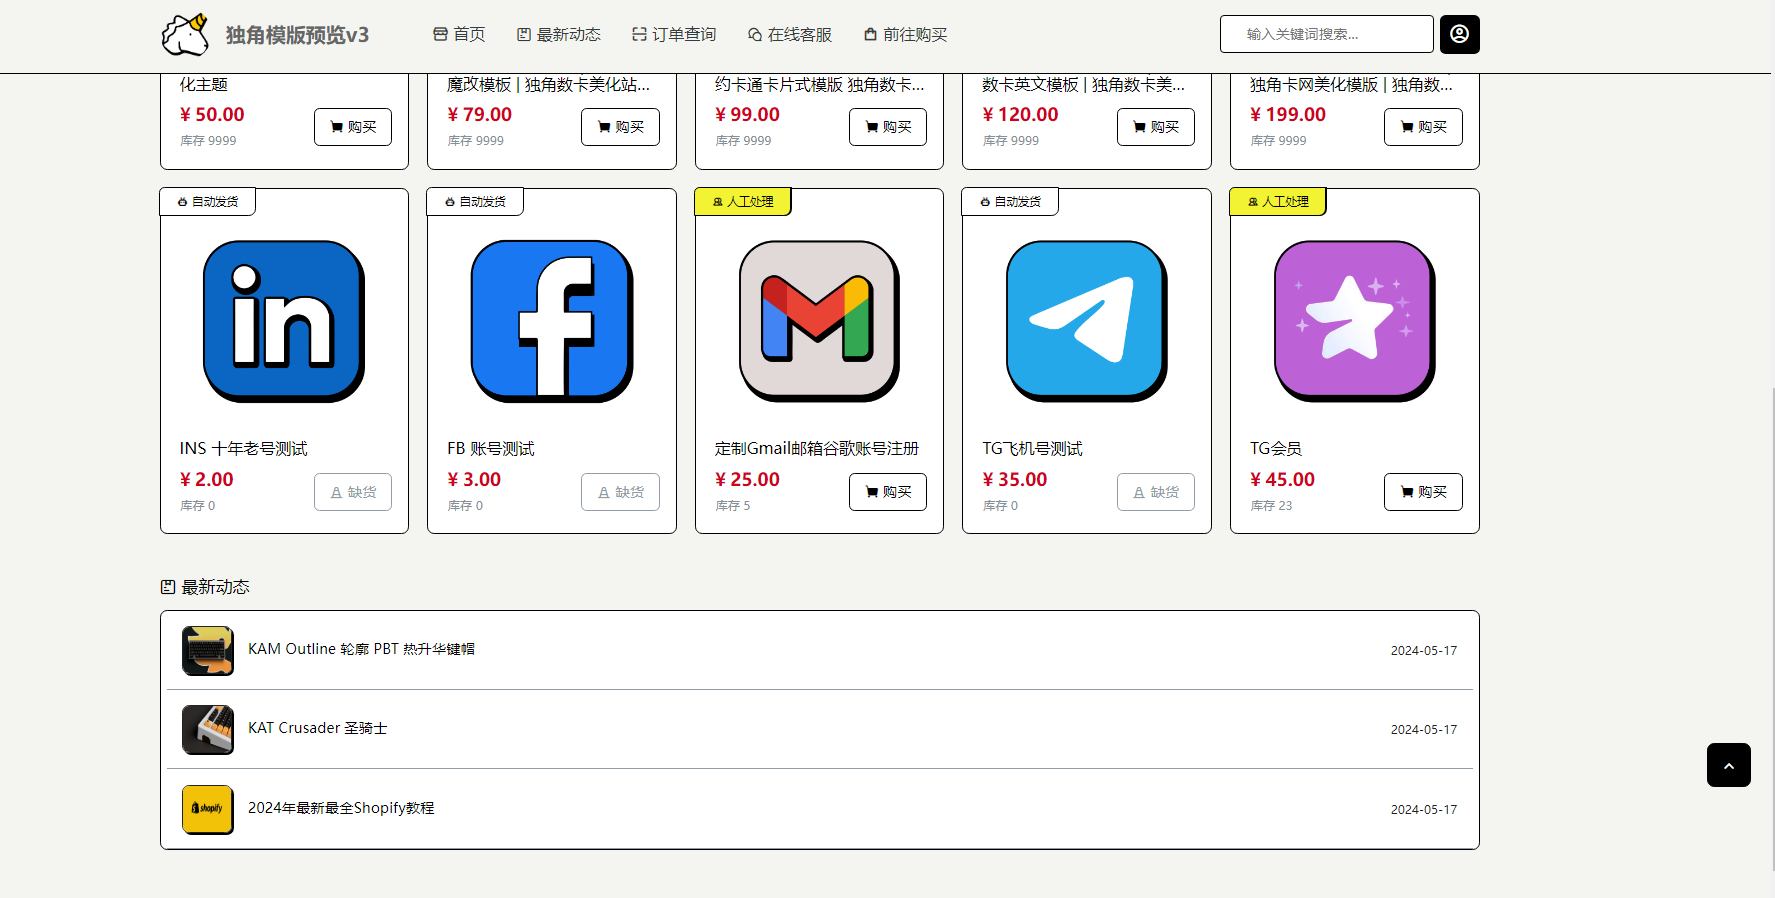Open the TG会员 product title
1775x898 pixels.
point(1276,449)
